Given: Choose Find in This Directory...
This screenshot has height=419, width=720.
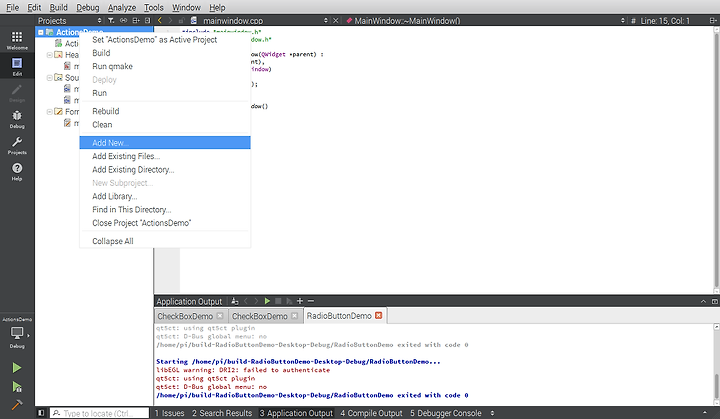Looking at the screenshot, I should [x=165, y=210].
